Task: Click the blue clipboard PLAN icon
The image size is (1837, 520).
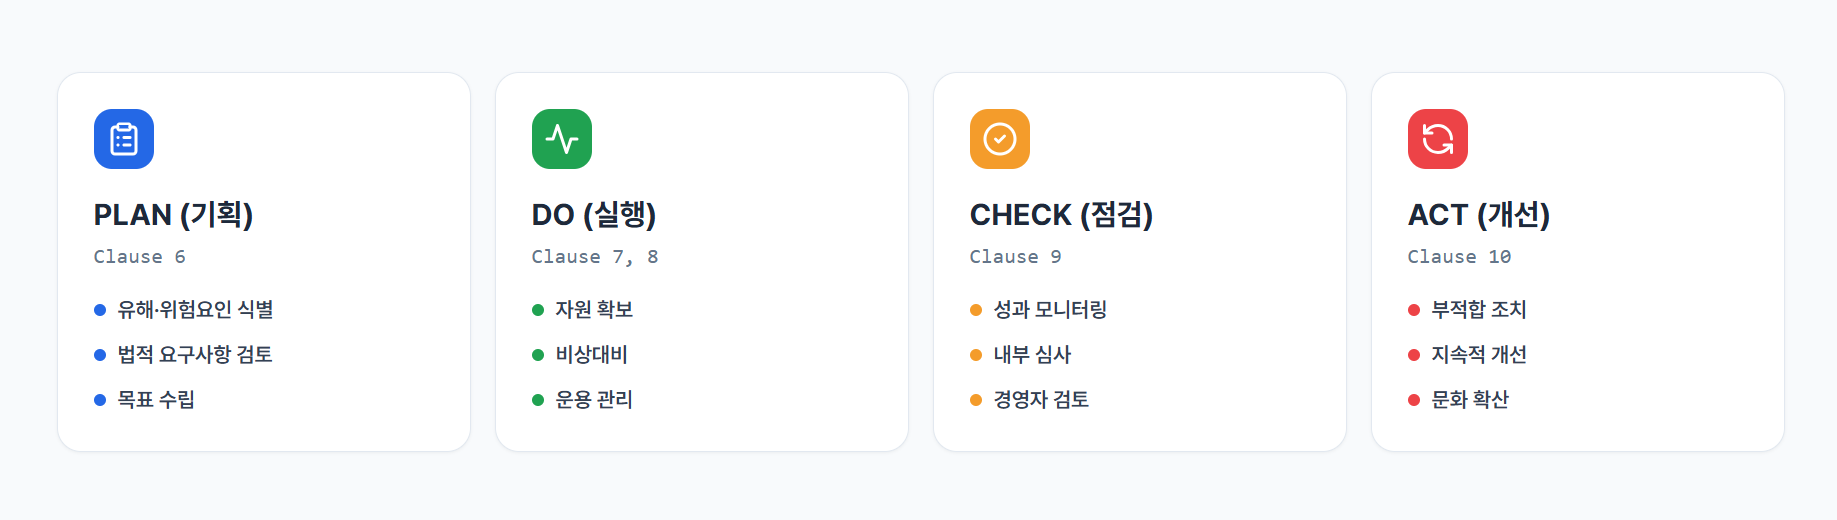Action: [x=124, y=139]
